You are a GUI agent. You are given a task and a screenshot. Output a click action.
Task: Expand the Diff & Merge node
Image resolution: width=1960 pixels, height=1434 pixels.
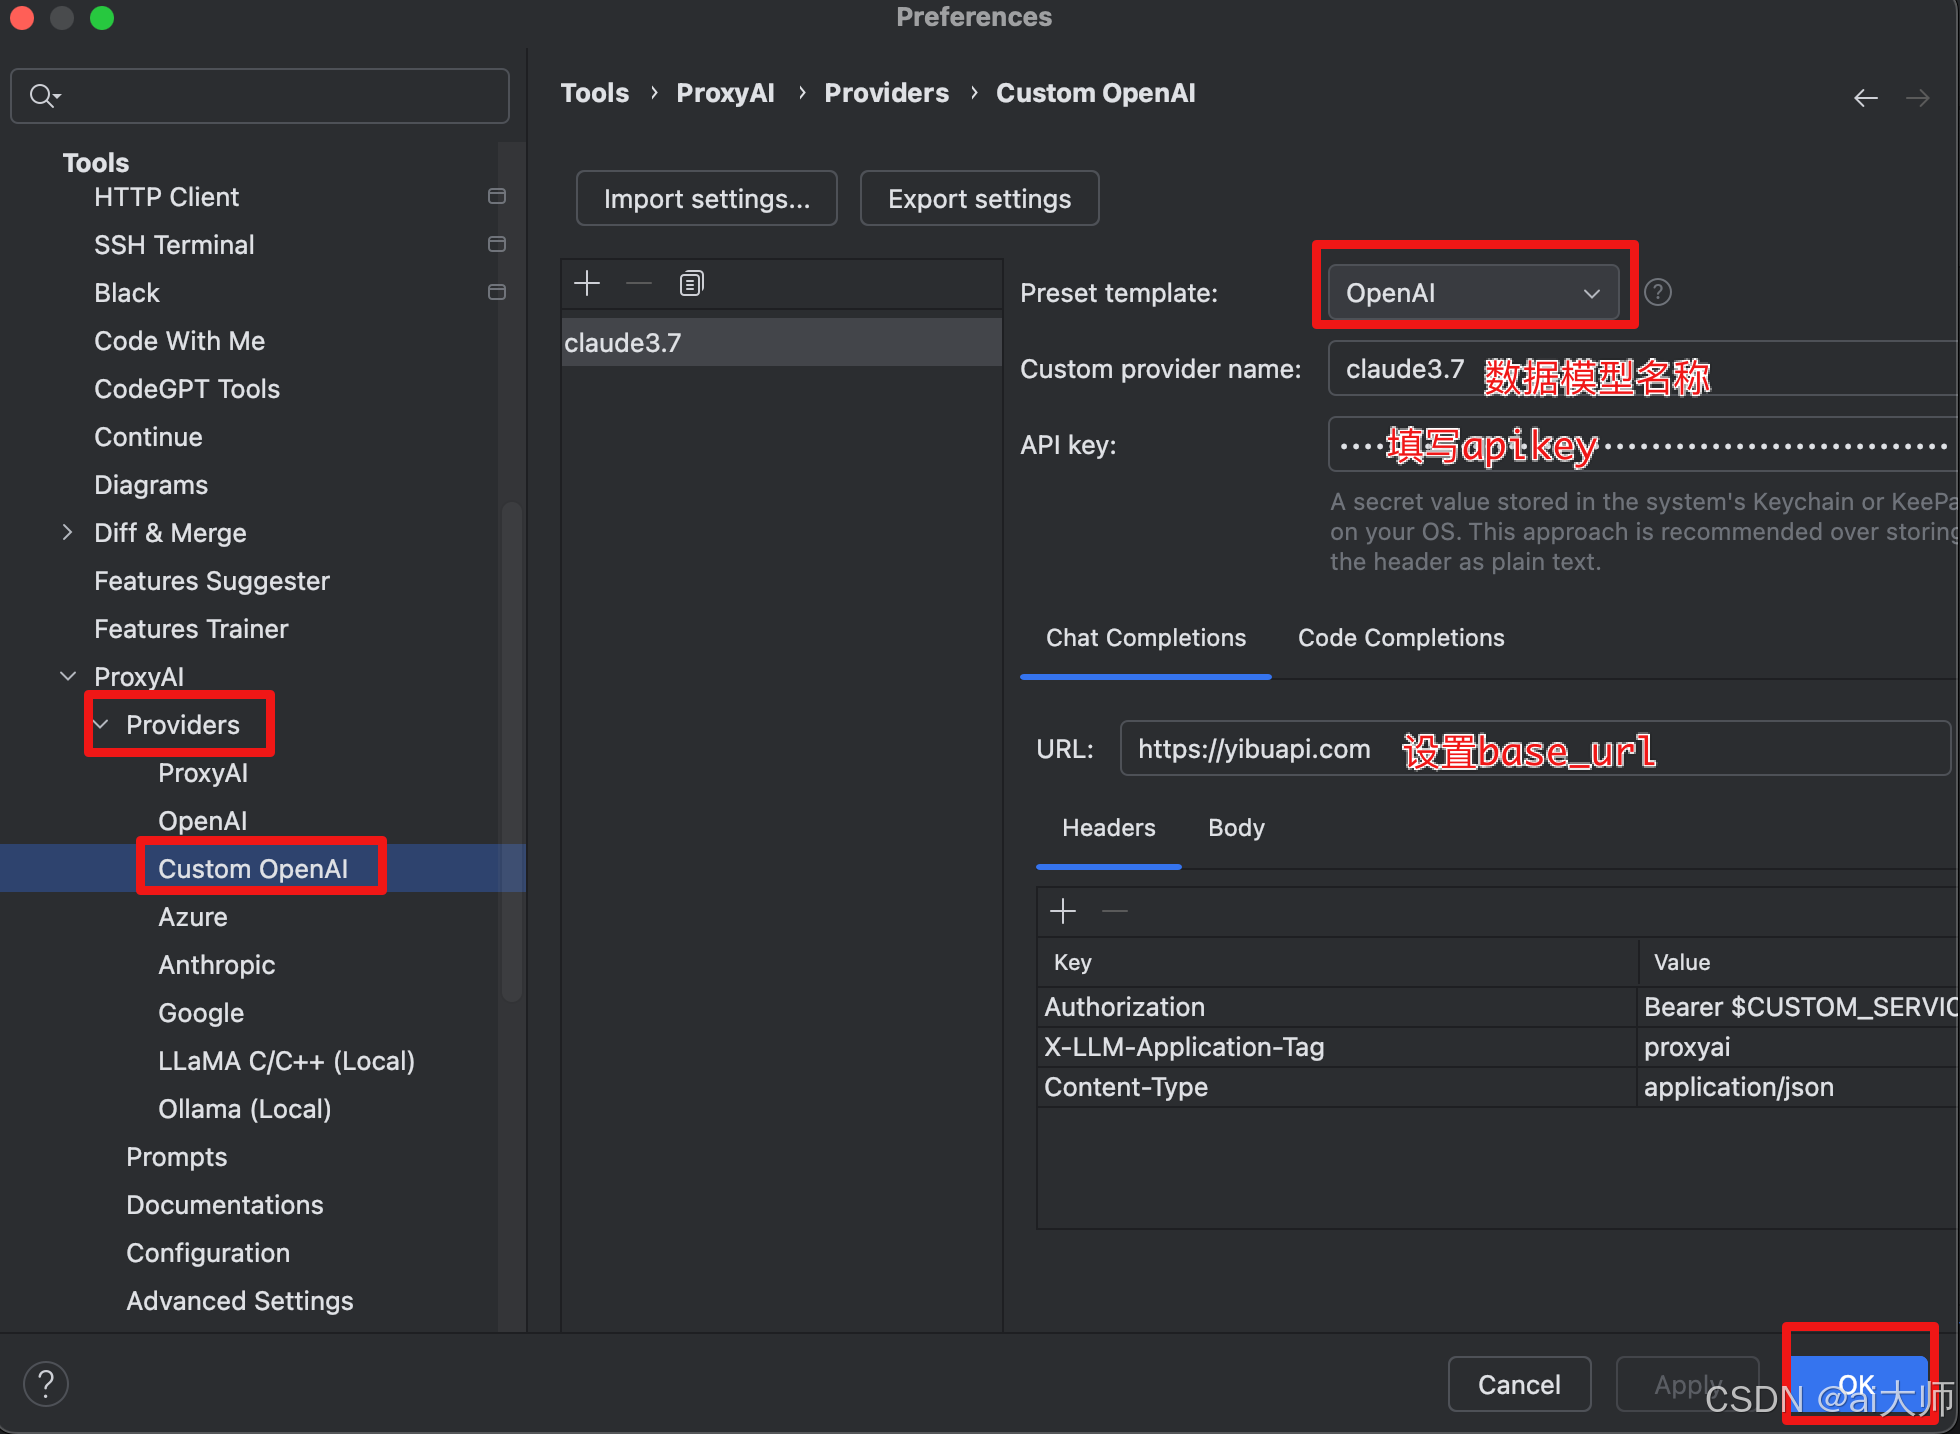point(67,532)
